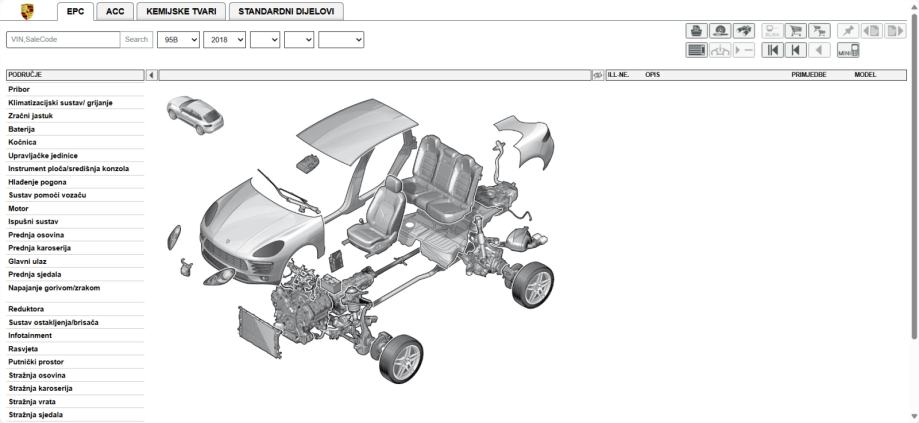Switch to the ACC tab
919x423 pixels.
click(x=115, y=11)
